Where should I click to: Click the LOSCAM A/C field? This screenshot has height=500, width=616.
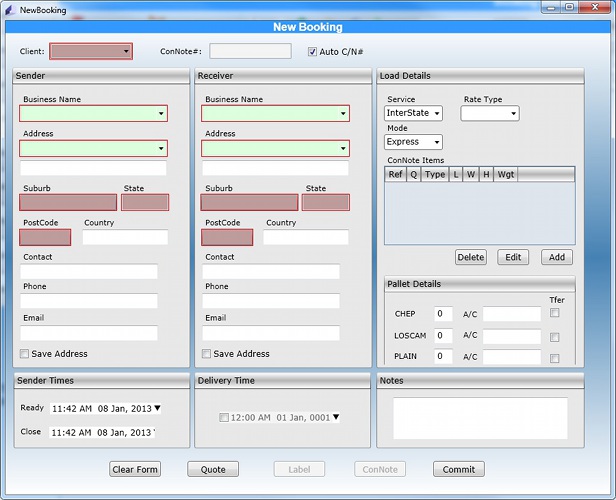pyautogui.click(x=512, y=337)
